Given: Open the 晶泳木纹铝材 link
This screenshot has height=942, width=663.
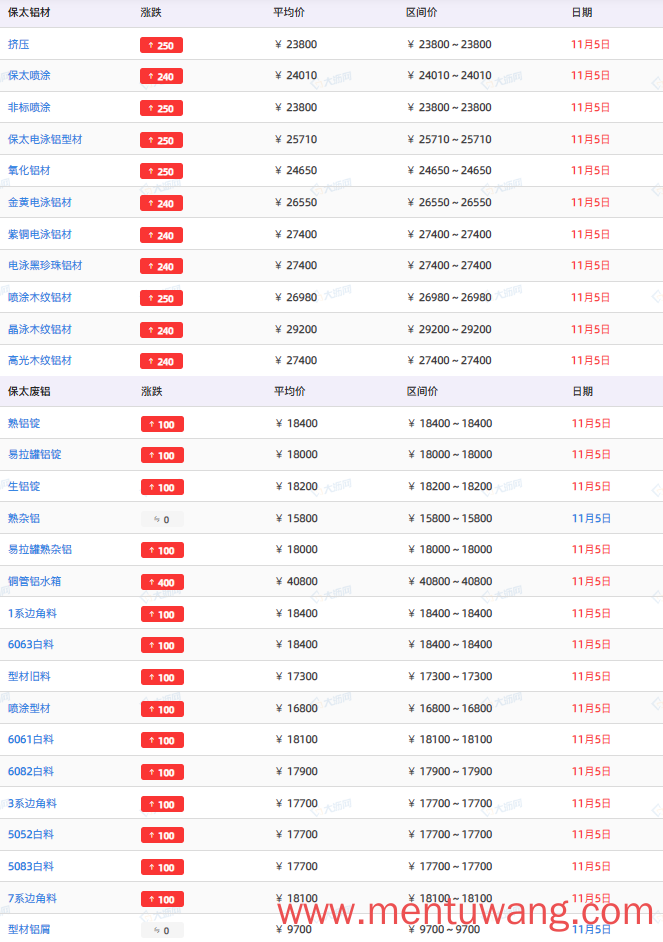Looking at the screenshot, I should tap(40, 329).
